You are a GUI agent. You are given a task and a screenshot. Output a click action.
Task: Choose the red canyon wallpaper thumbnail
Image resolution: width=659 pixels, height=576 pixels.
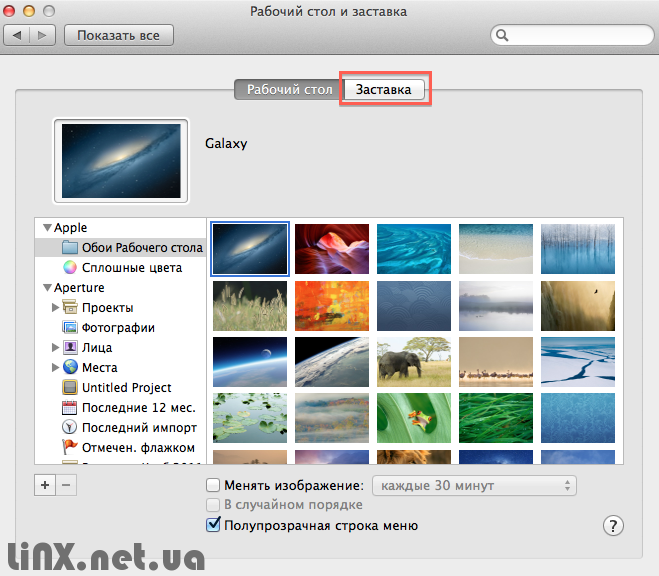click(332, 249)
